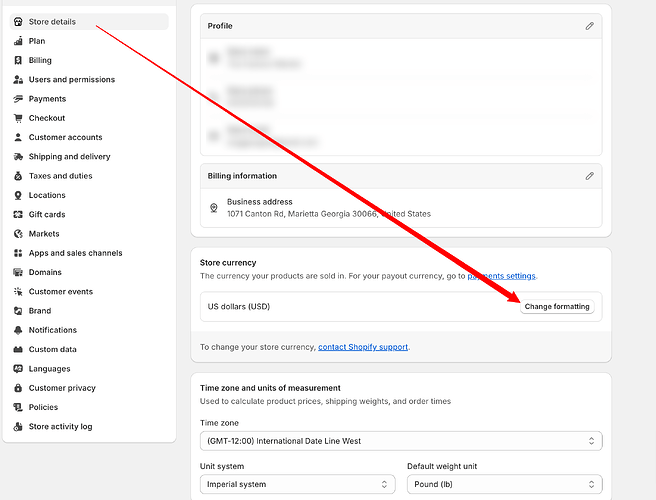Go to Taxes and duties settings
Screen dimensions: 656x500
pyautogui.click(x=60, y=176)
